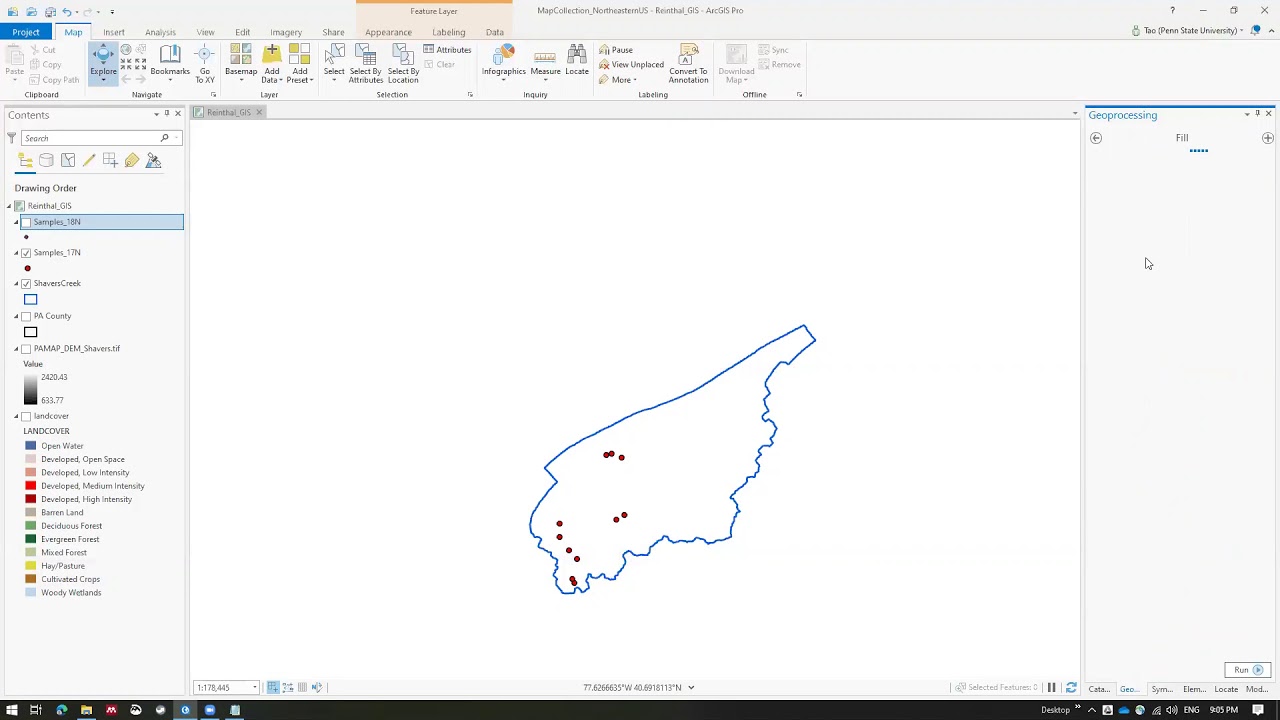Click Convert To Annotation

coord(688,64)
